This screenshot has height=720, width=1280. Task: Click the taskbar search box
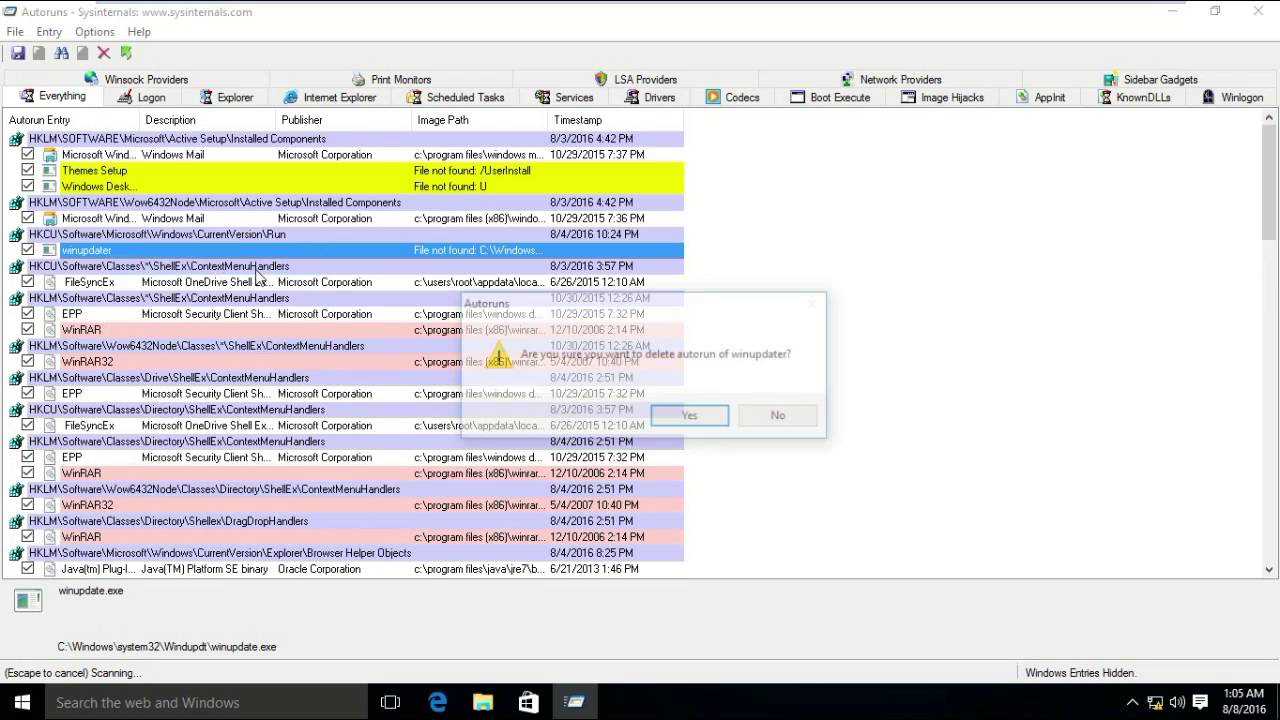(205, 702)
